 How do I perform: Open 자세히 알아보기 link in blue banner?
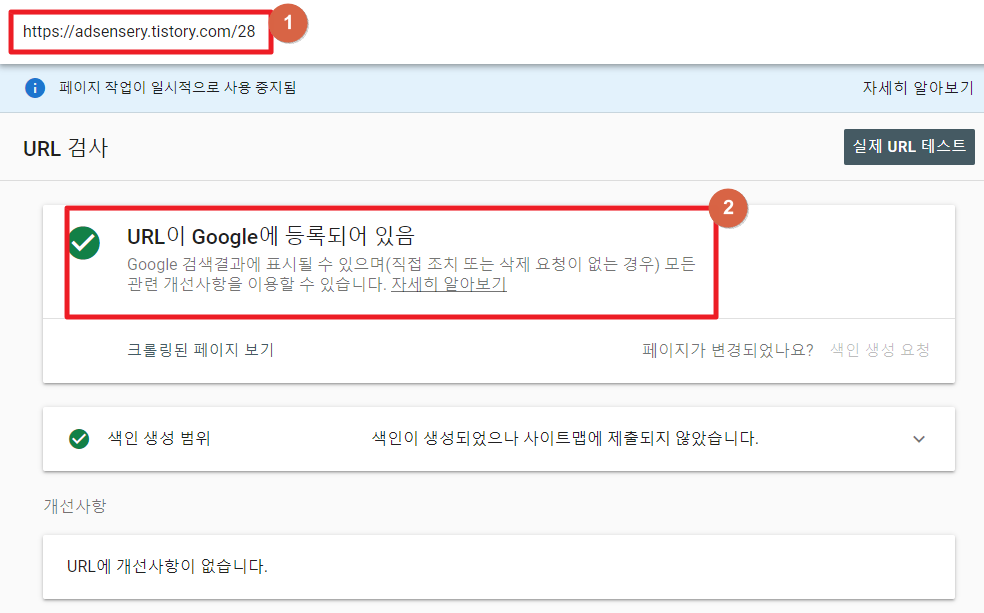point(918,88)
